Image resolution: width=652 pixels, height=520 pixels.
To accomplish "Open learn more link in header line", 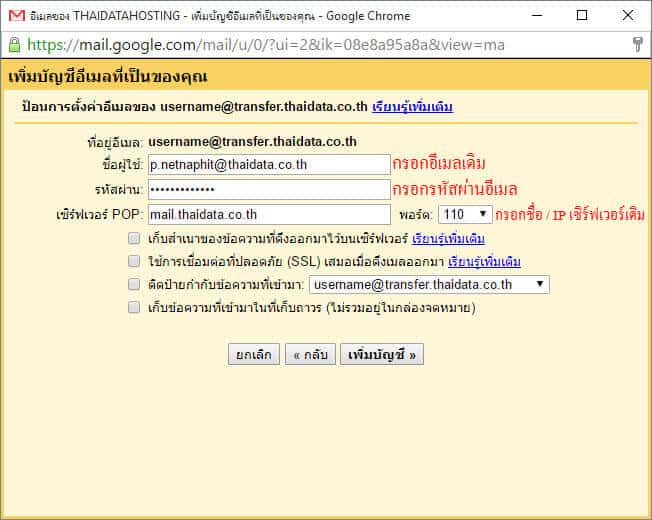I will click(412, 107).
